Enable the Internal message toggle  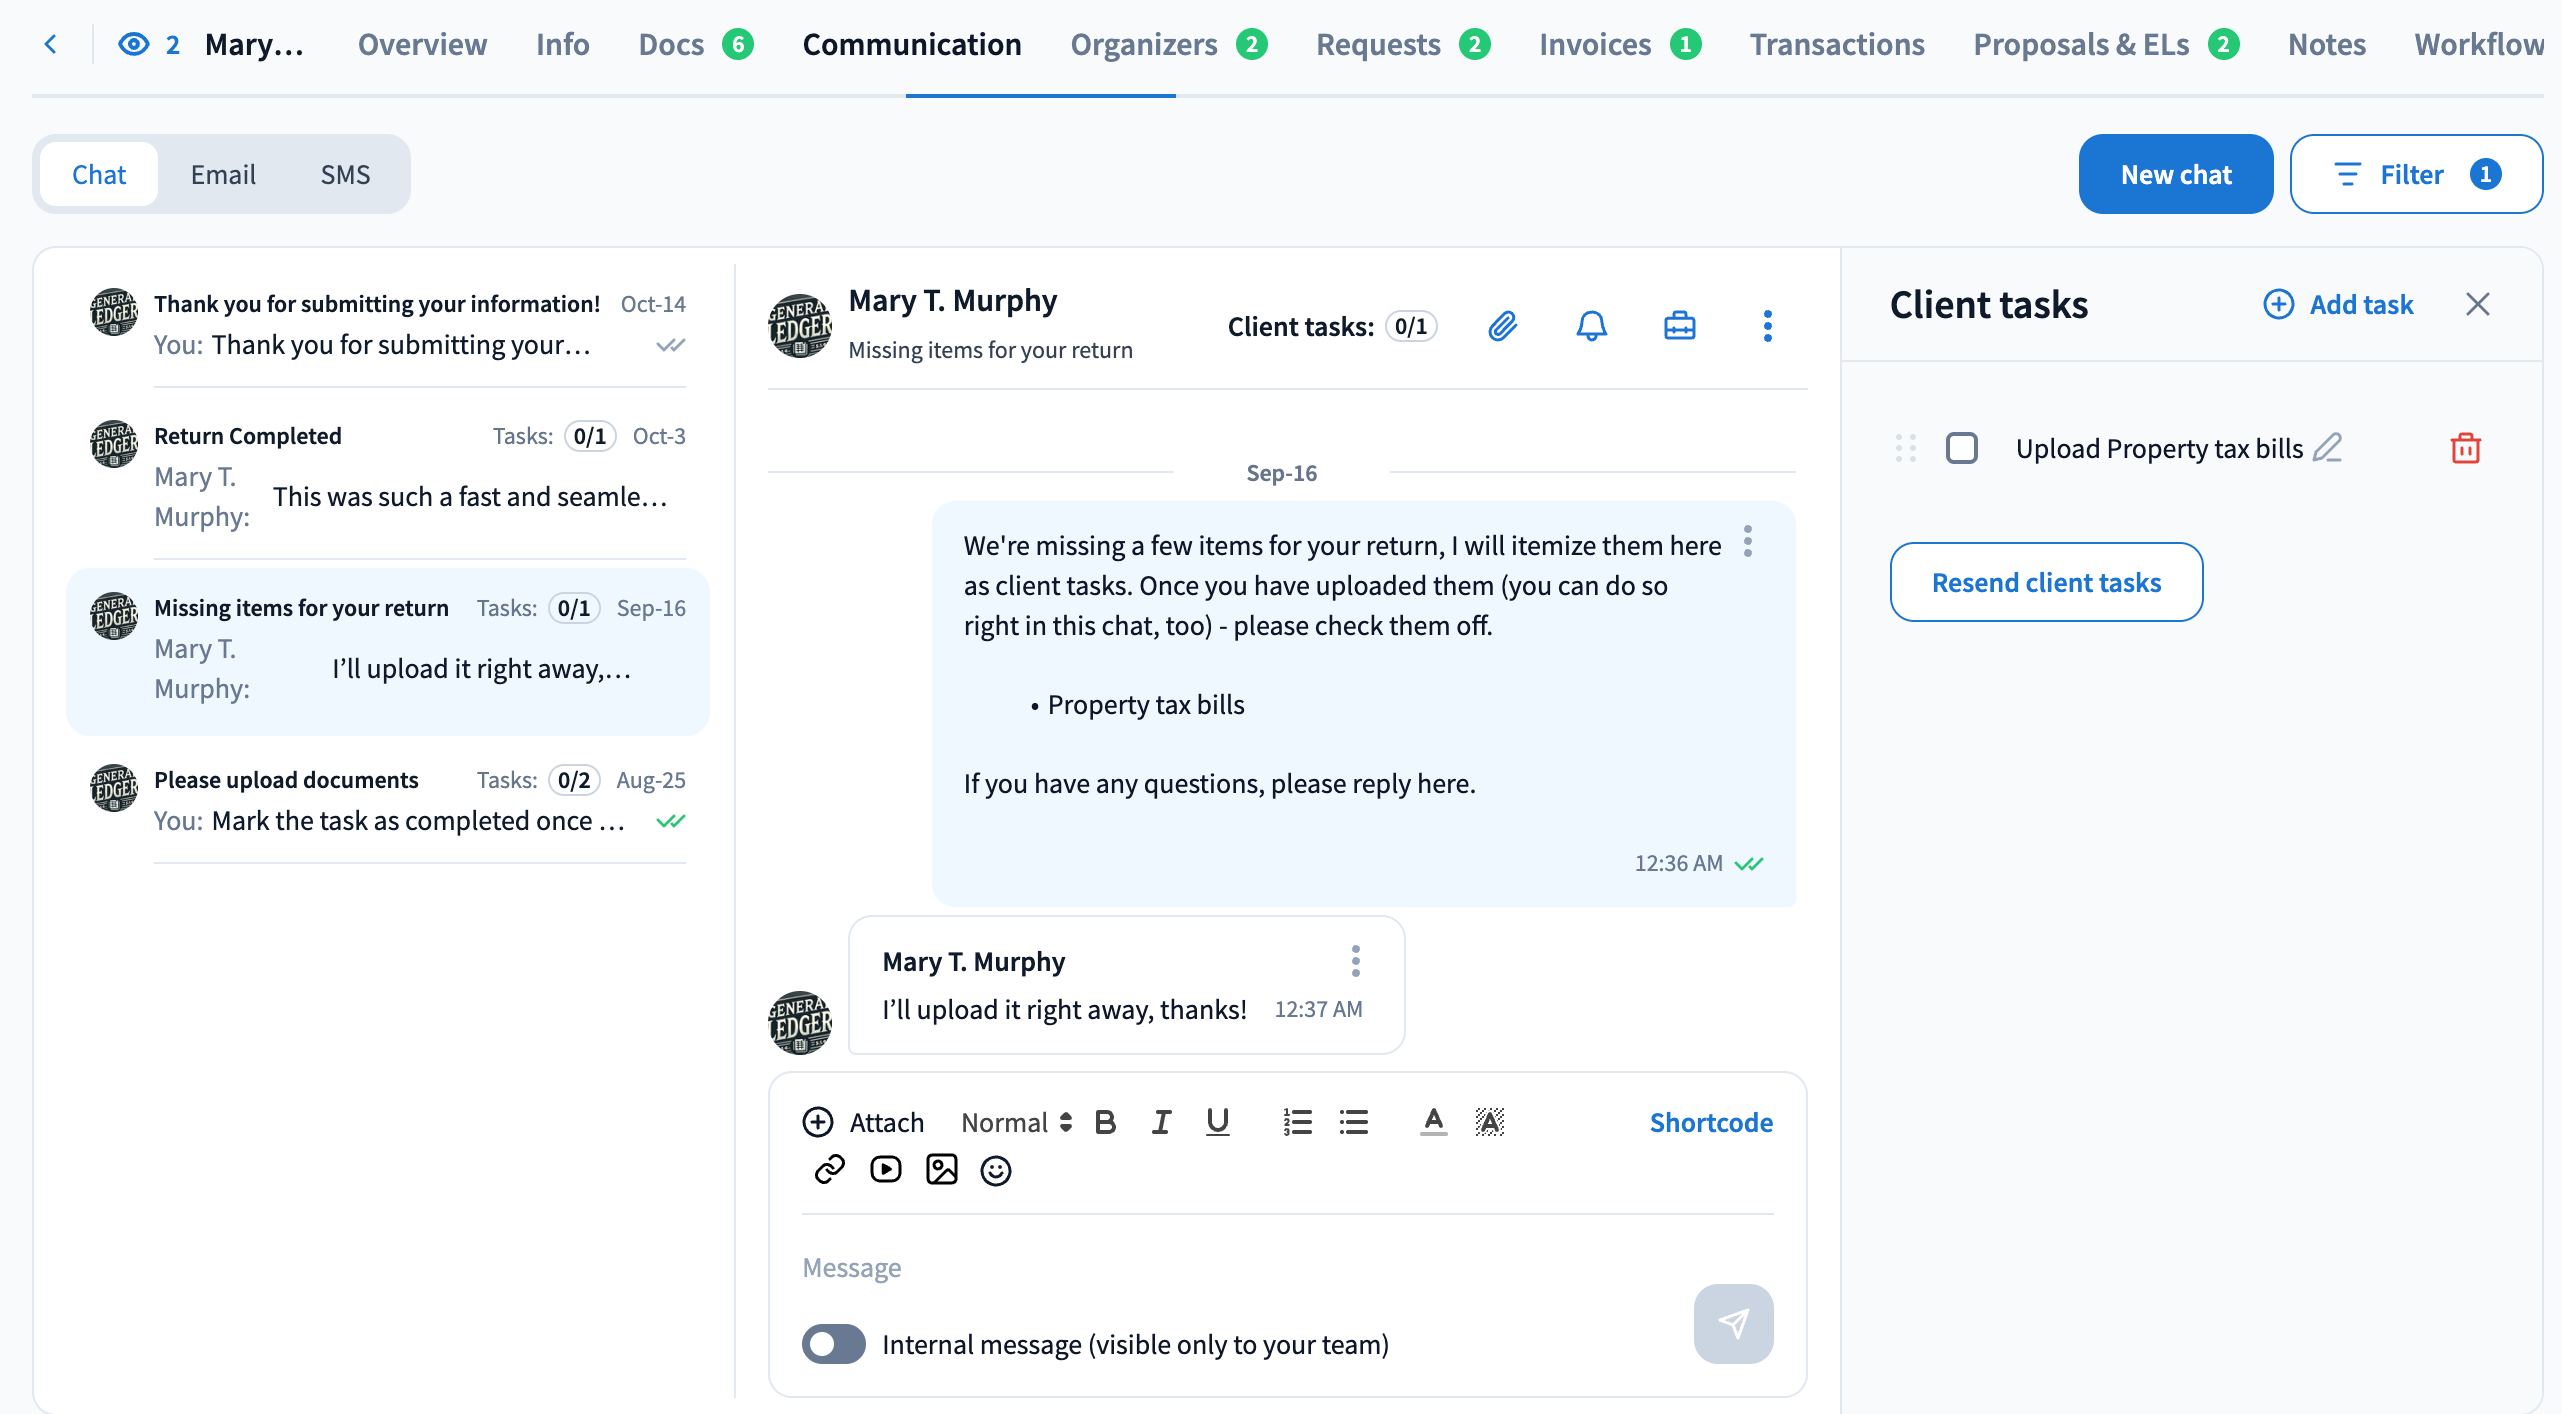833,1344
